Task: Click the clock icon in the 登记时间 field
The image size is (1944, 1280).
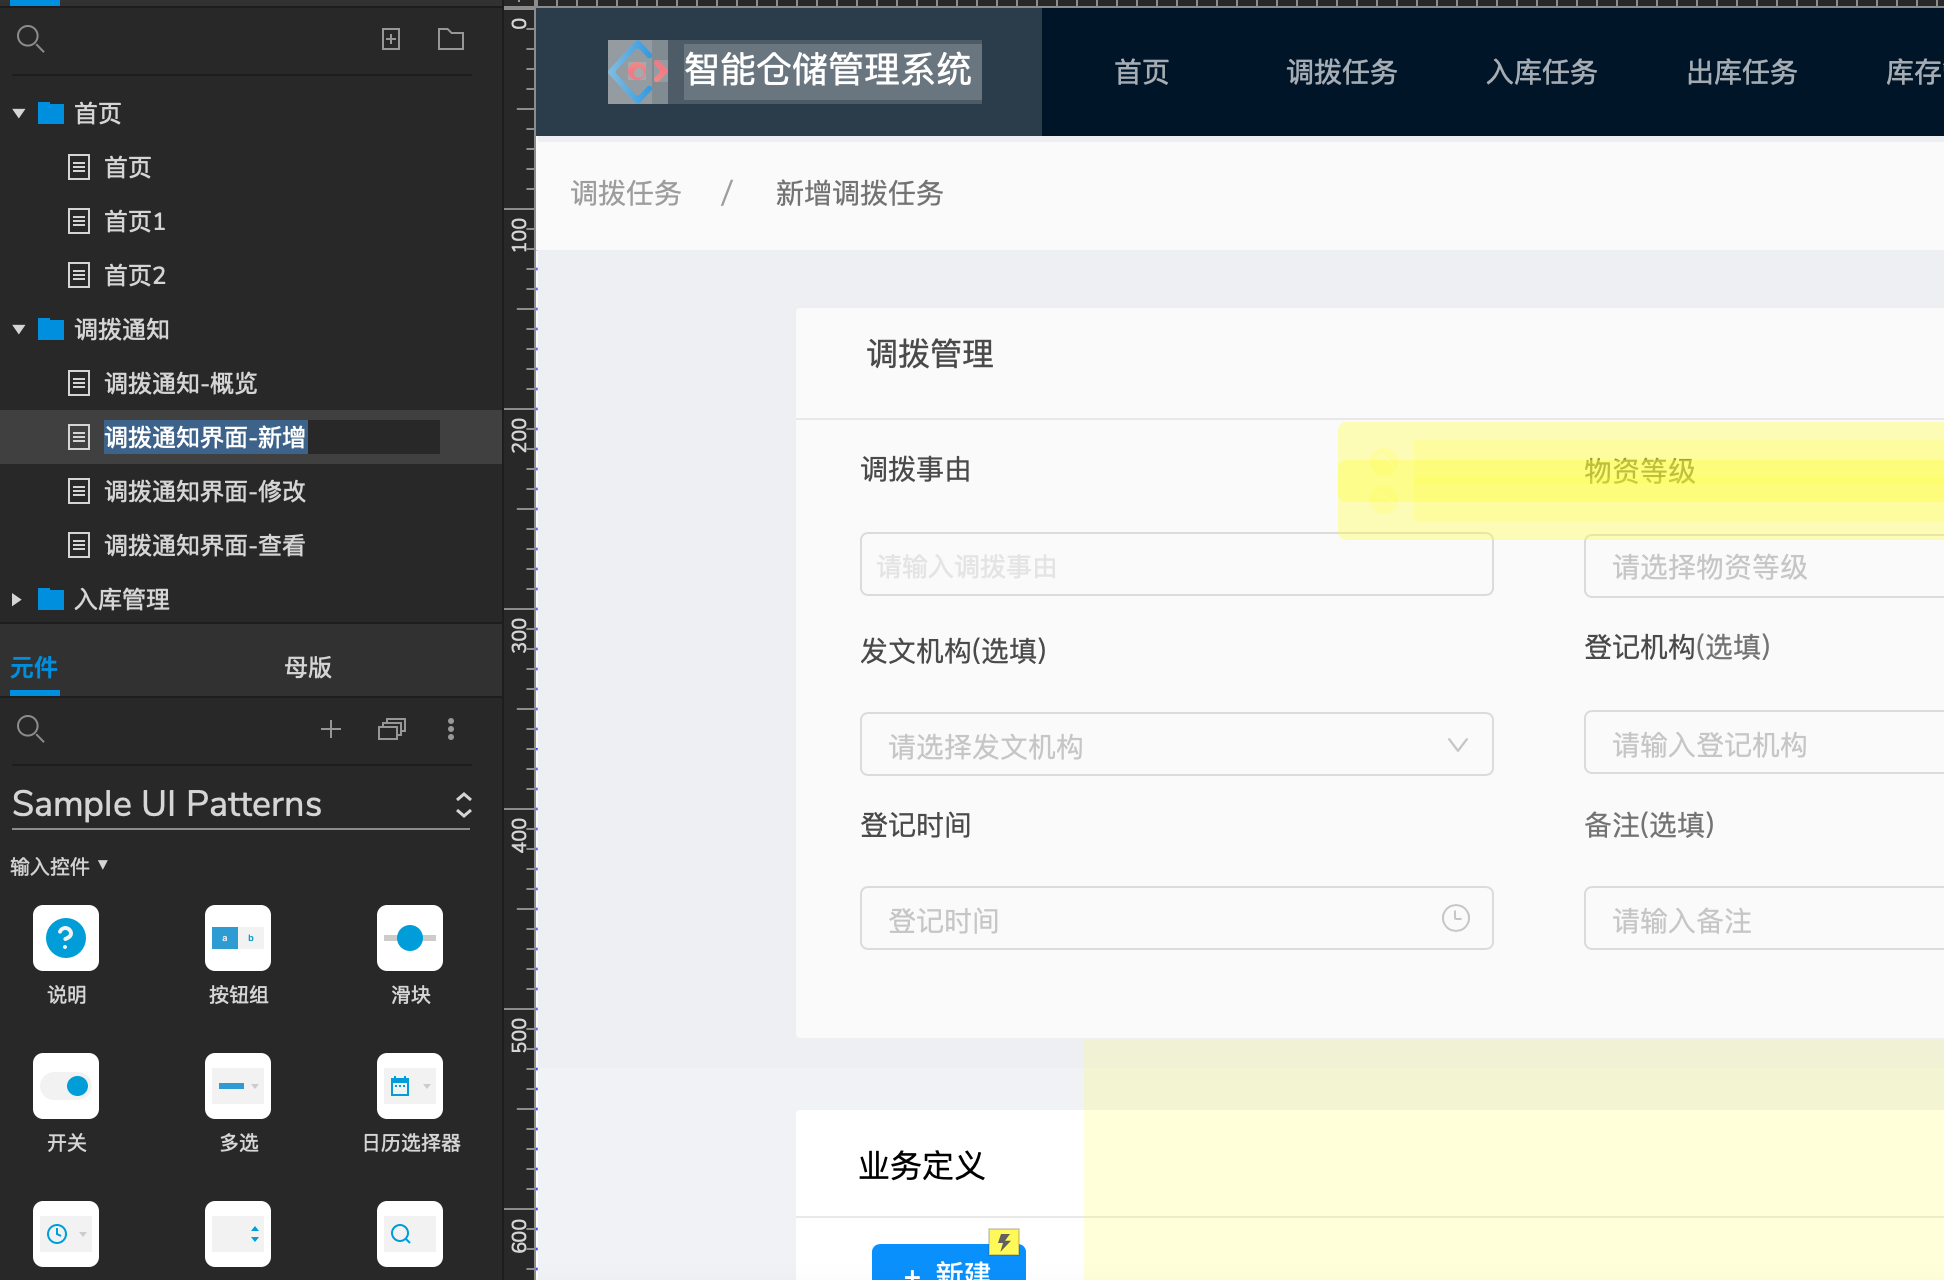Action: pyautogui.click(x=1456, y=918)
